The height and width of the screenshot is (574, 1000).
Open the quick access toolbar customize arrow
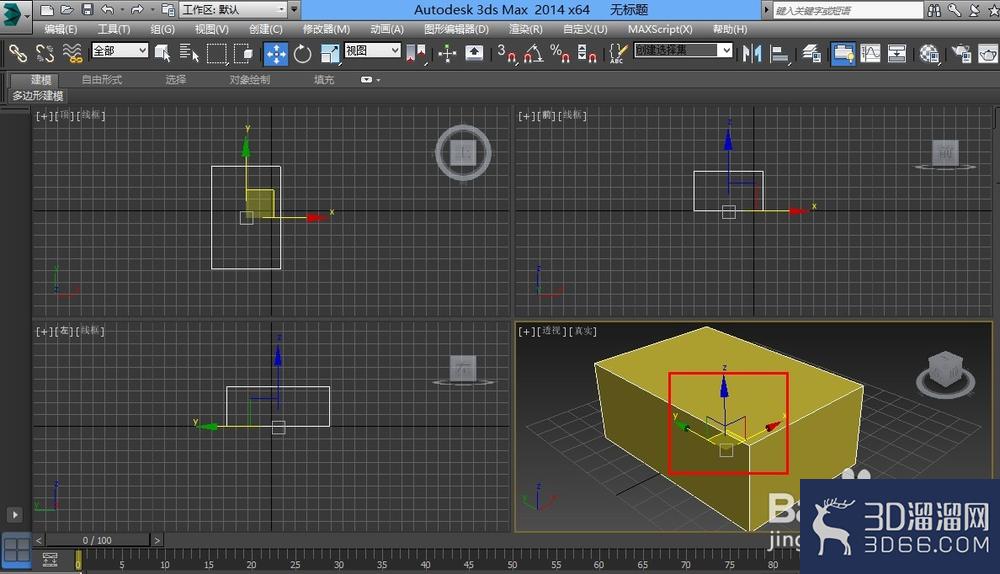294,10
